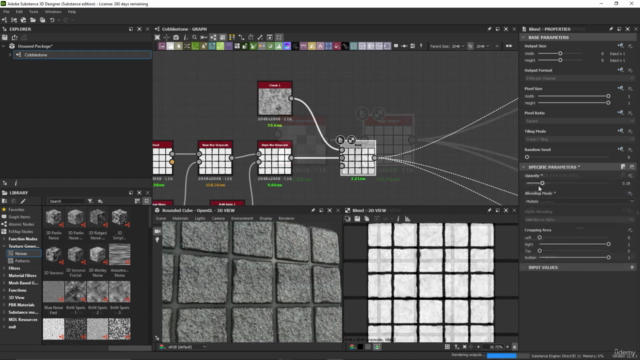Toggle expose icon for Pixel Size parameter
The image size is (640, 360).
click(x=630, y=89)
